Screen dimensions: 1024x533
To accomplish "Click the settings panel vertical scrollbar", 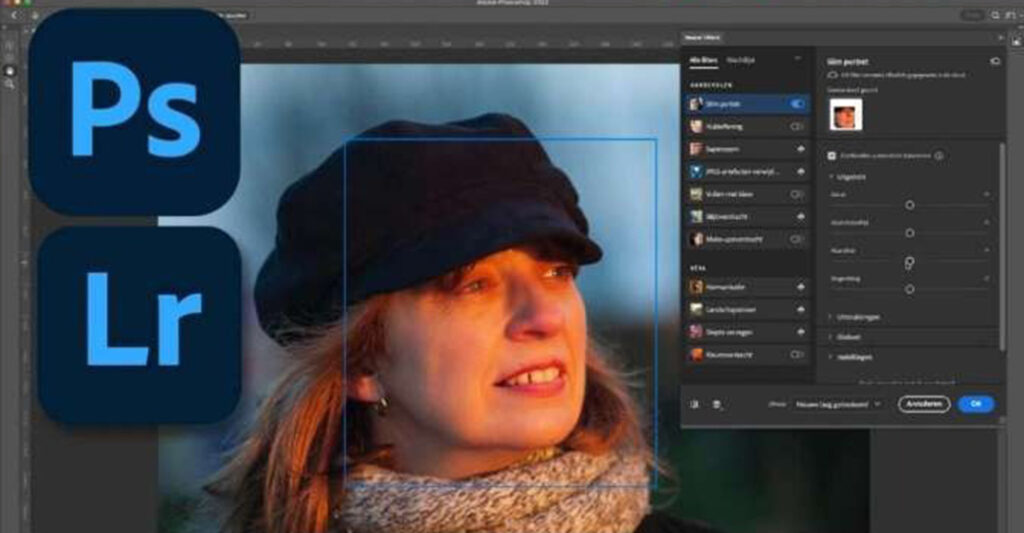I will (1001, 247).
